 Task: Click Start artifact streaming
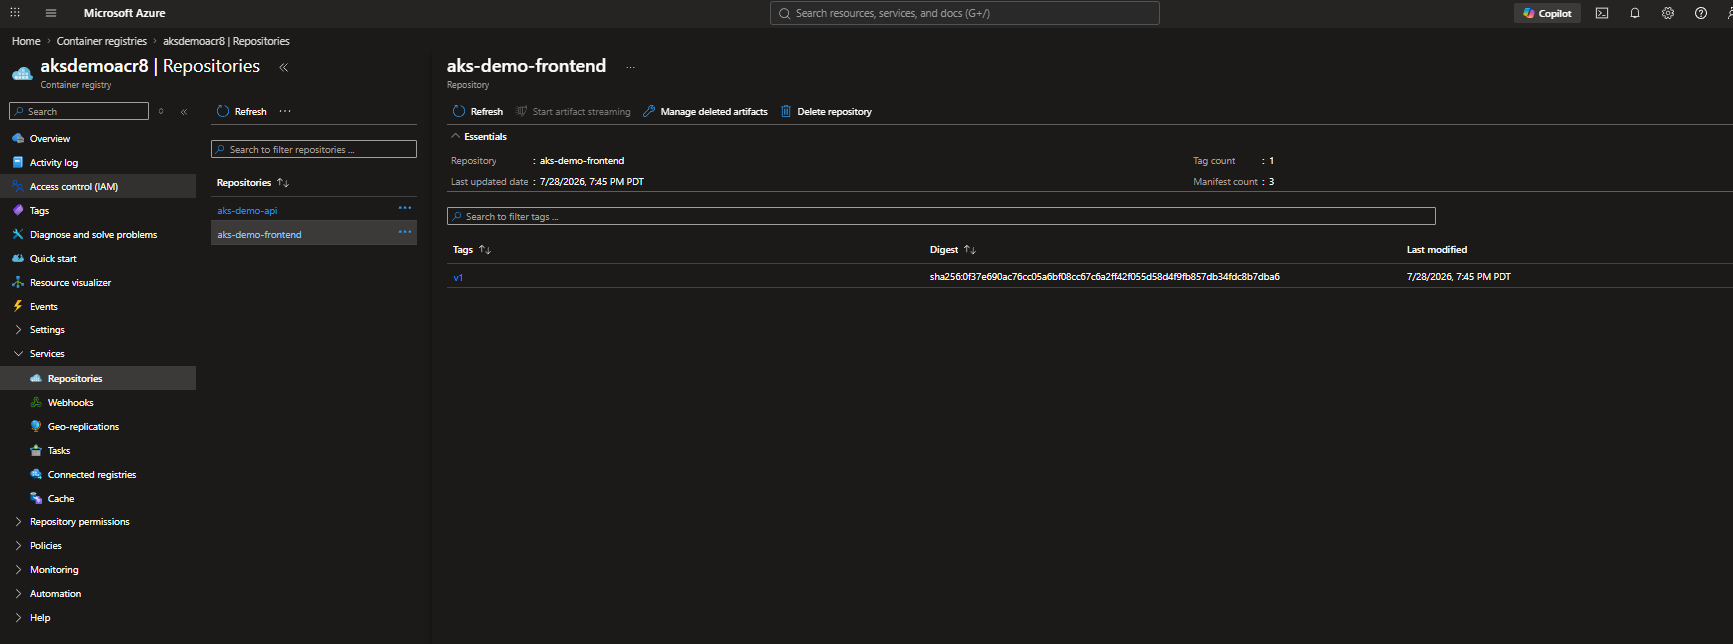tap(573, 112)
